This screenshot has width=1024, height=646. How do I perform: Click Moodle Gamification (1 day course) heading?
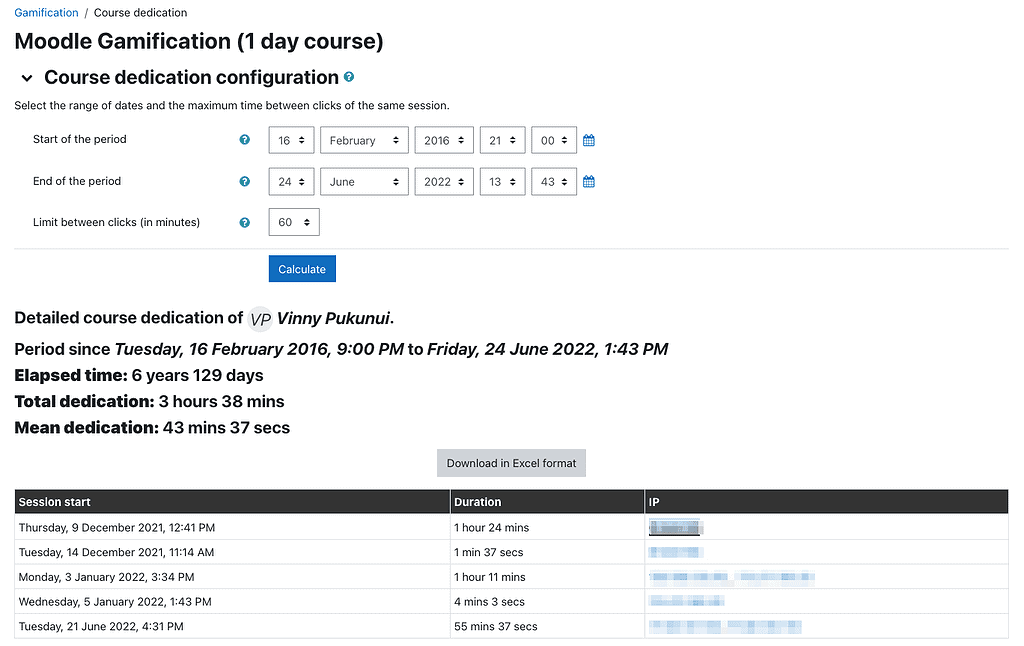point(199,41)
